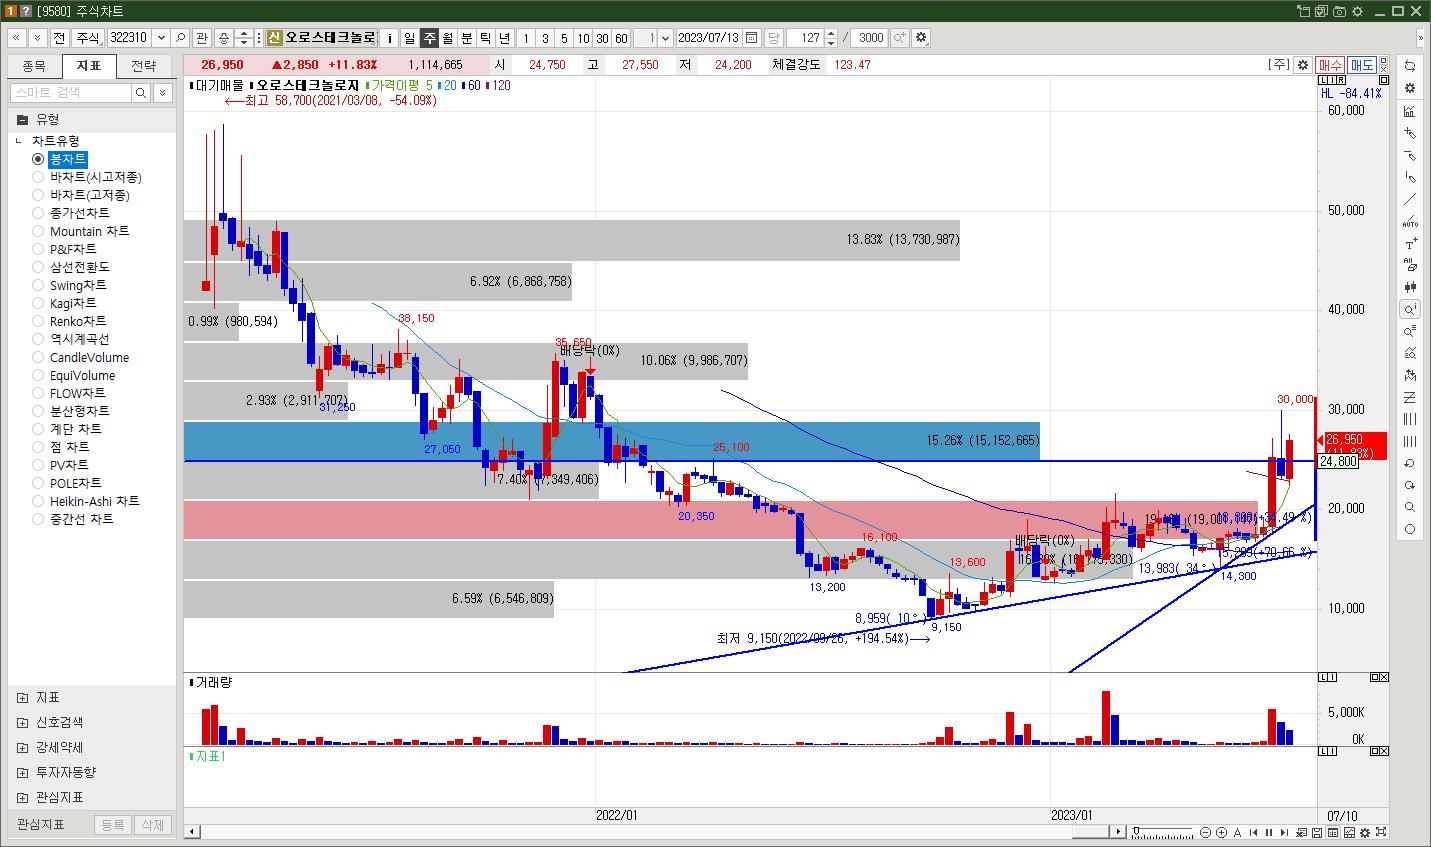
Task: Open the right toolbar settings gear
Action: coord(1410,88)
